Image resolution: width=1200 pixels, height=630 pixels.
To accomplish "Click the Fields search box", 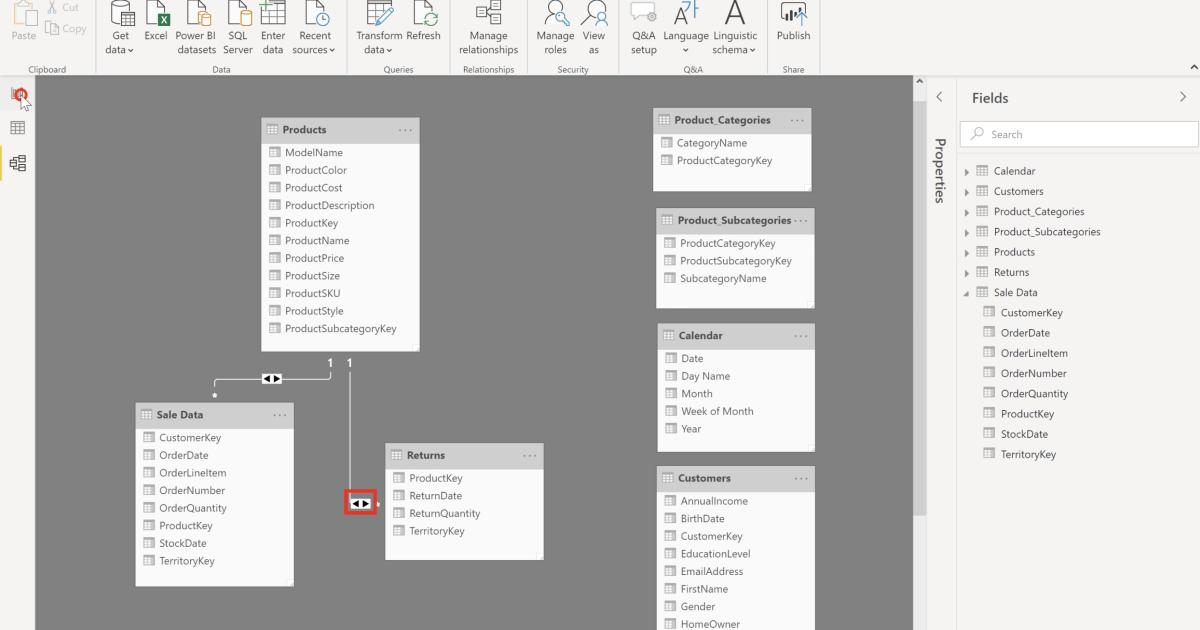I will pyautogui.click(x=1078, y=133).
